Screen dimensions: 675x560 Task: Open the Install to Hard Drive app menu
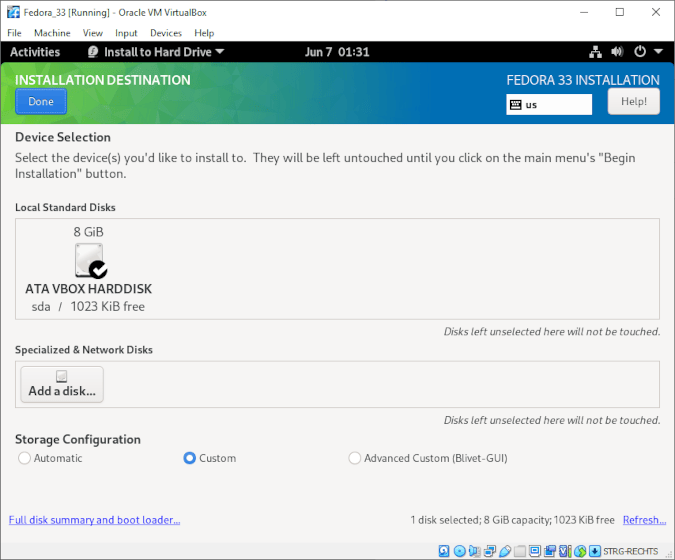point(155,52)
